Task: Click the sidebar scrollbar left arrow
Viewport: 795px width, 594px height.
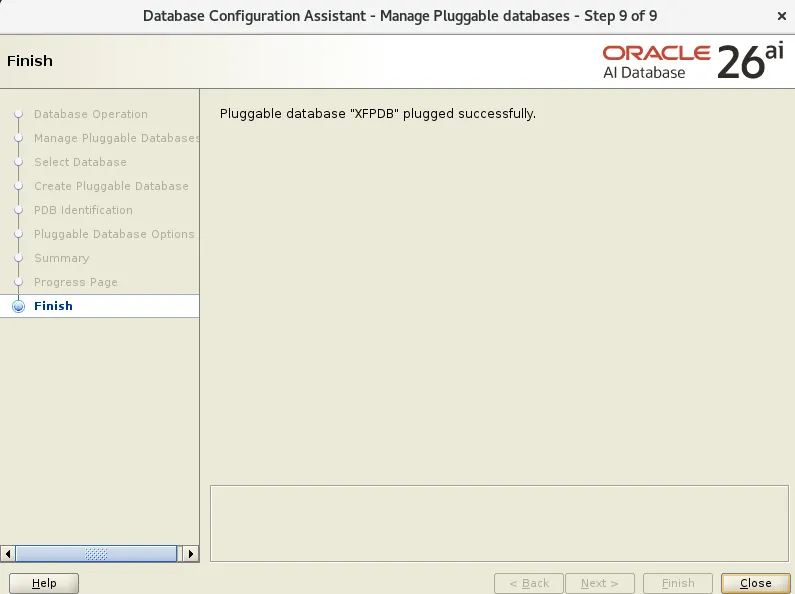Action: coord(8,553)
